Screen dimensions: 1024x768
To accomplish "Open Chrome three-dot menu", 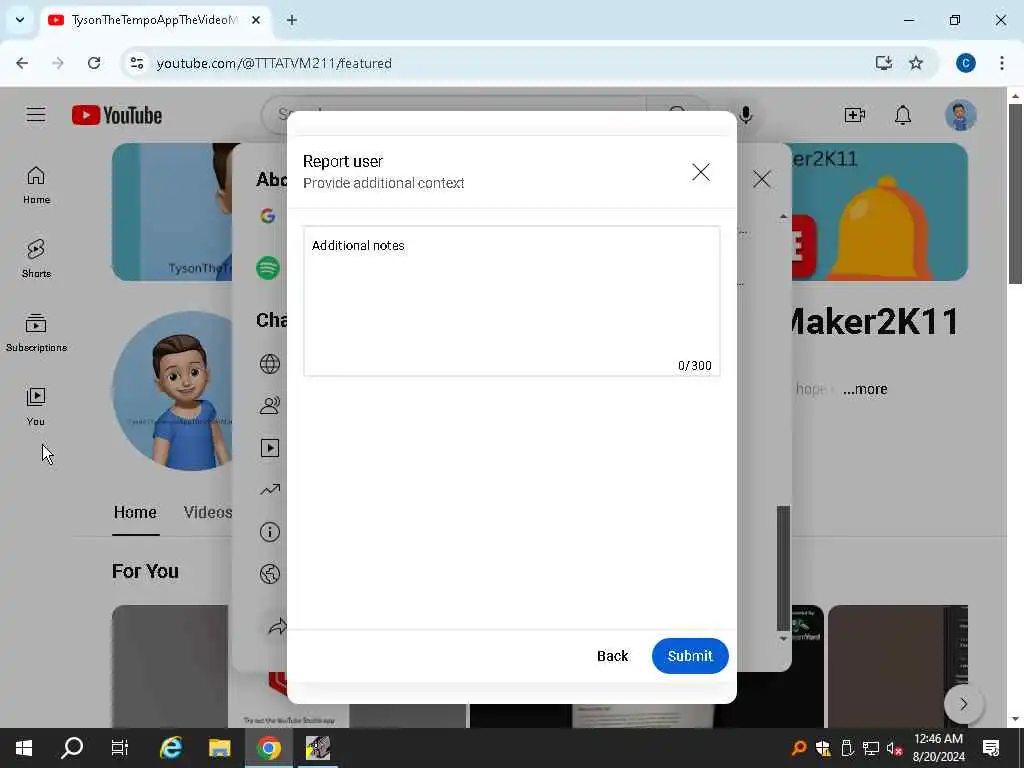I will (1001, 63).
